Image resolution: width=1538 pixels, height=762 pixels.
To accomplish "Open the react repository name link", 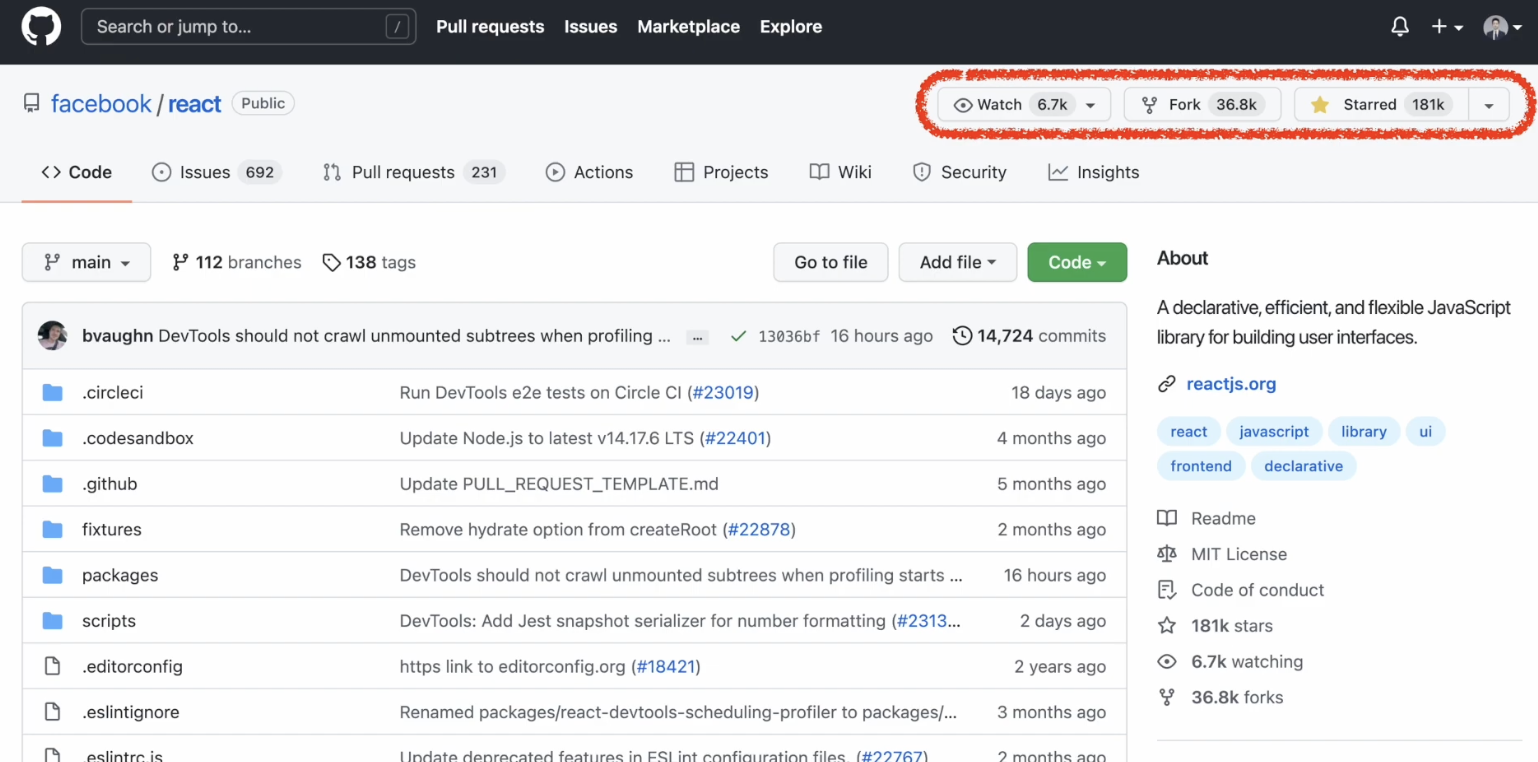I will 194,104.
